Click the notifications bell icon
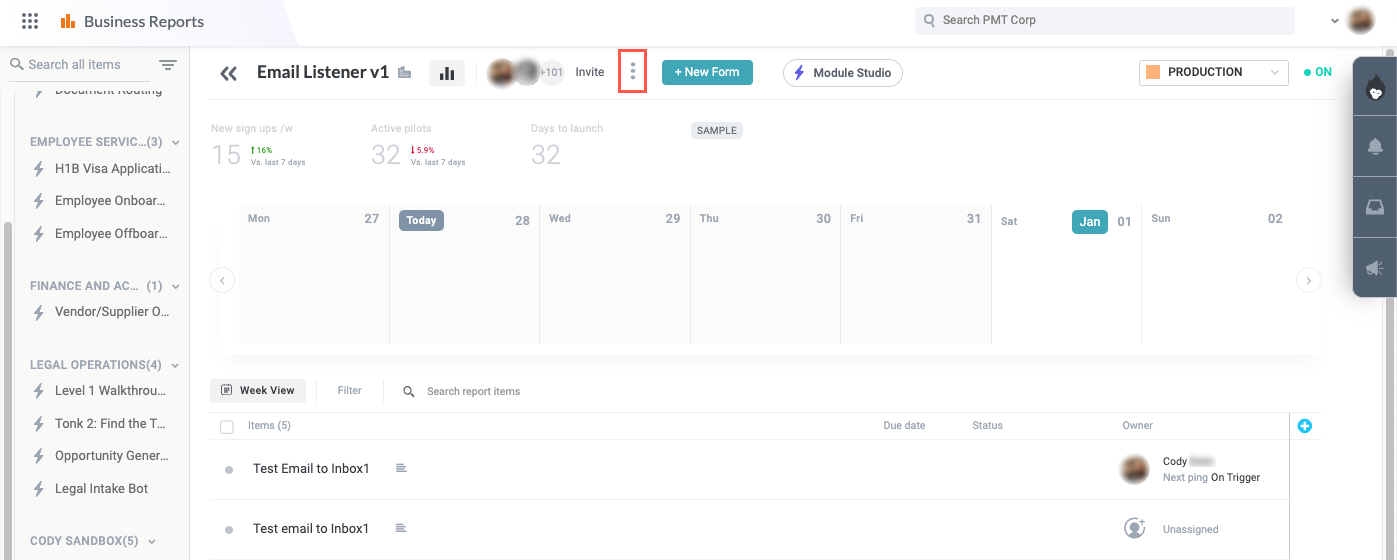Screen dimensions: 1397x560 tap(1375, 147)
